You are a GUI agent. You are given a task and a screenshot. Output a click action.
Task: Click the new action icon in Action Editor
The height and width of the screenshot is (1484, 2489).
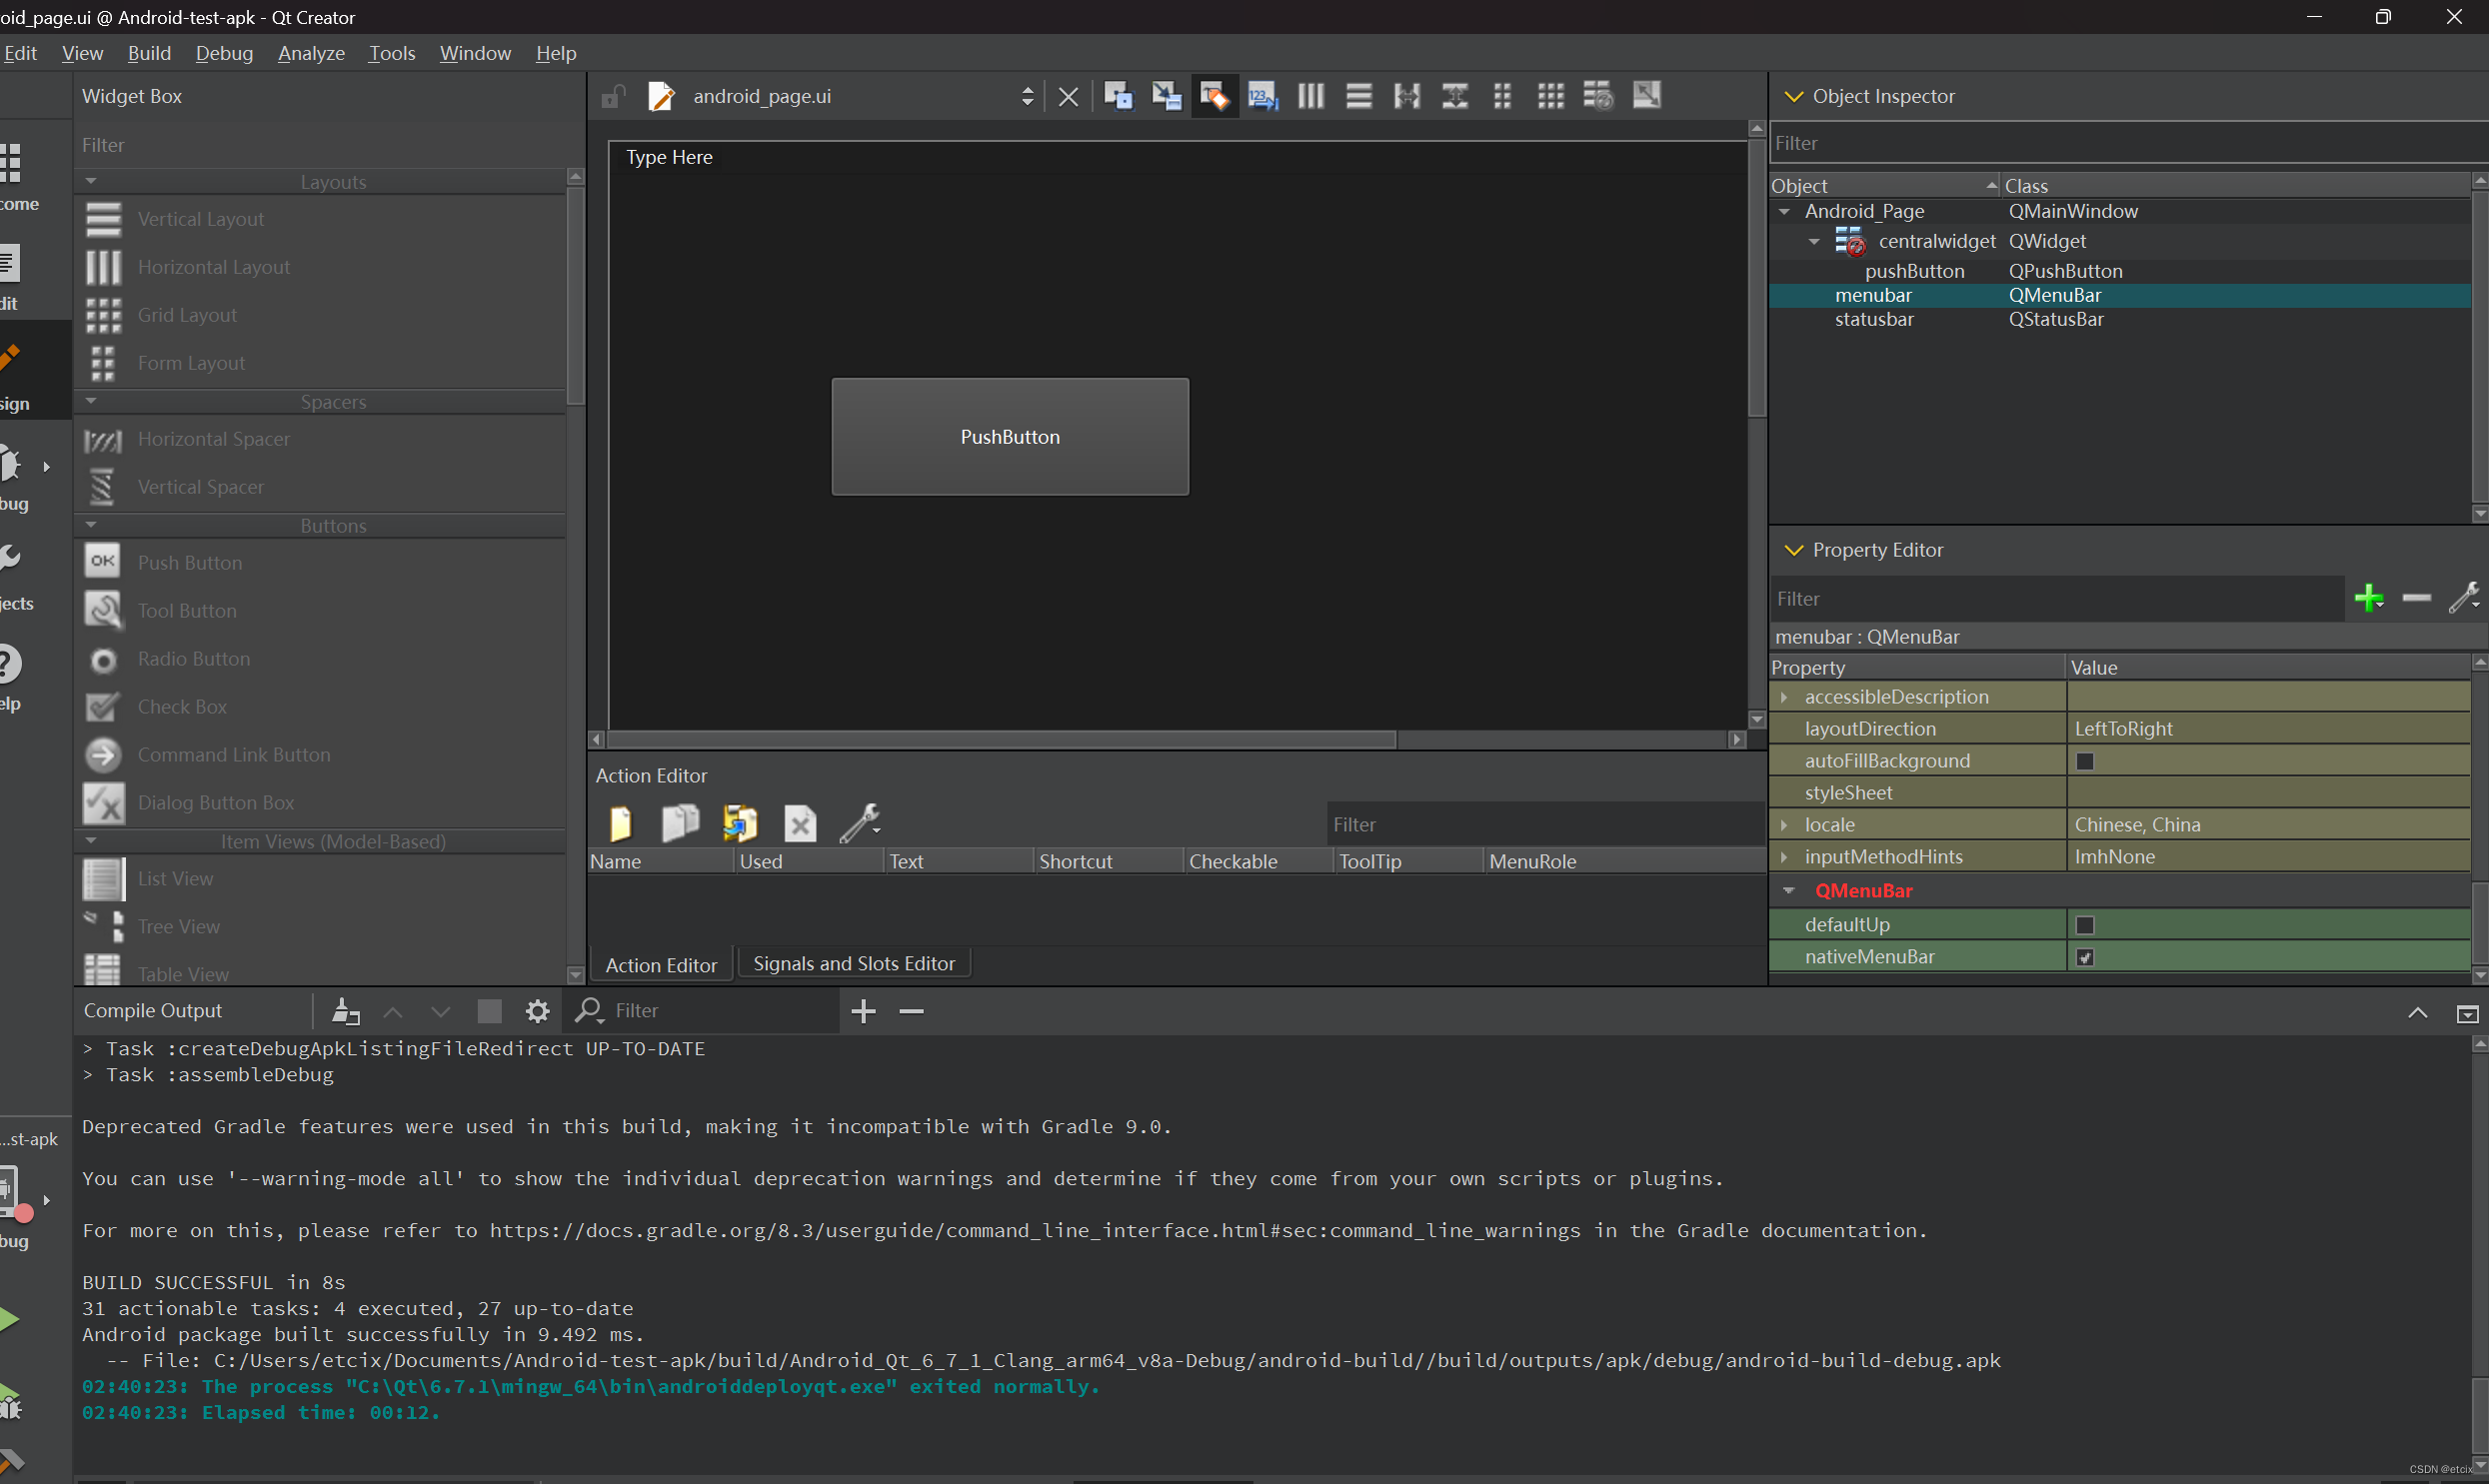click(x=622, y=823)
